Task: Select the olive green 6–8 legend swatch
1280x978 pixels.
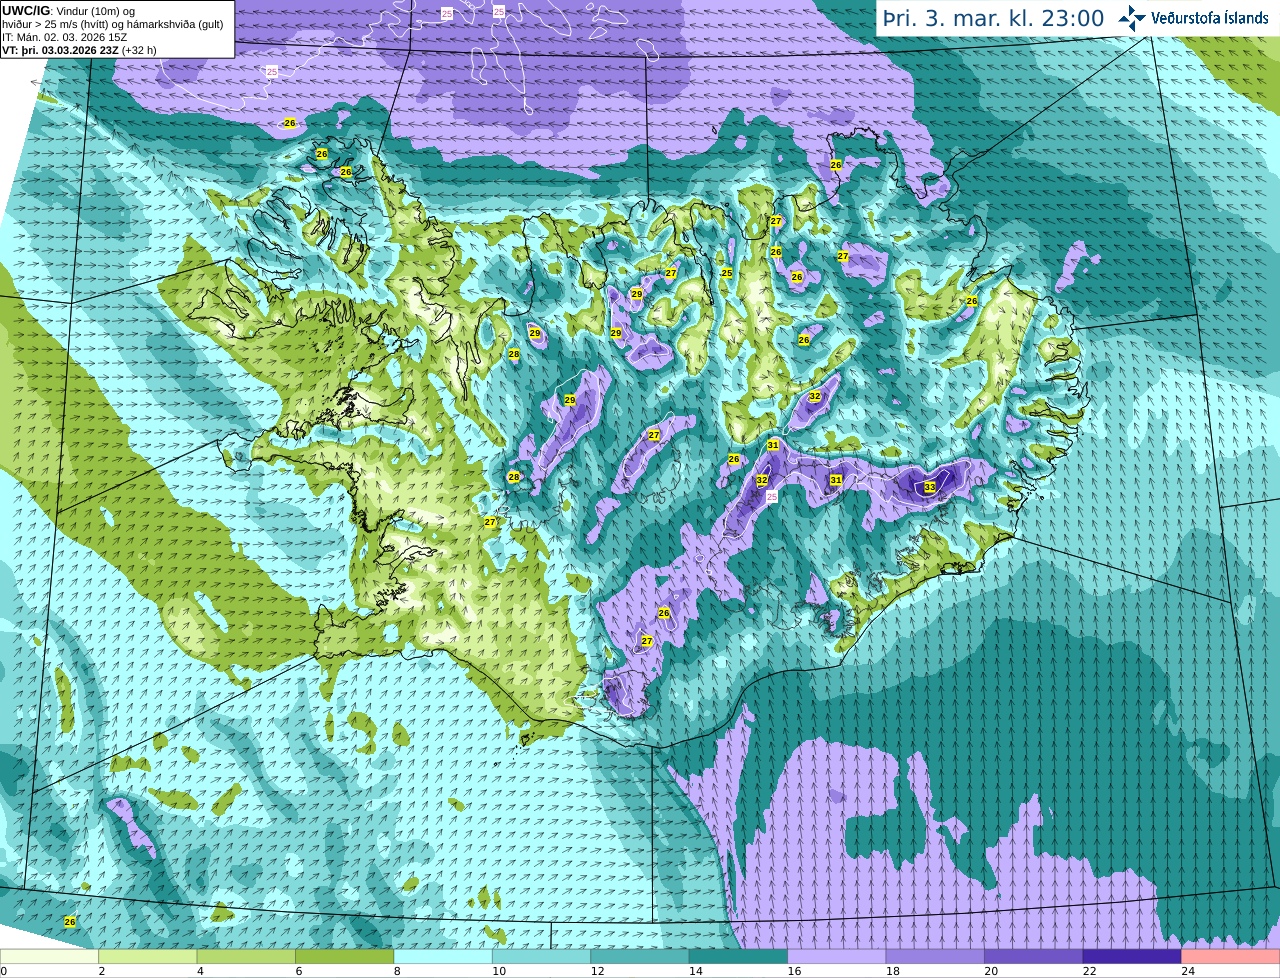Action: click(344, 956)
